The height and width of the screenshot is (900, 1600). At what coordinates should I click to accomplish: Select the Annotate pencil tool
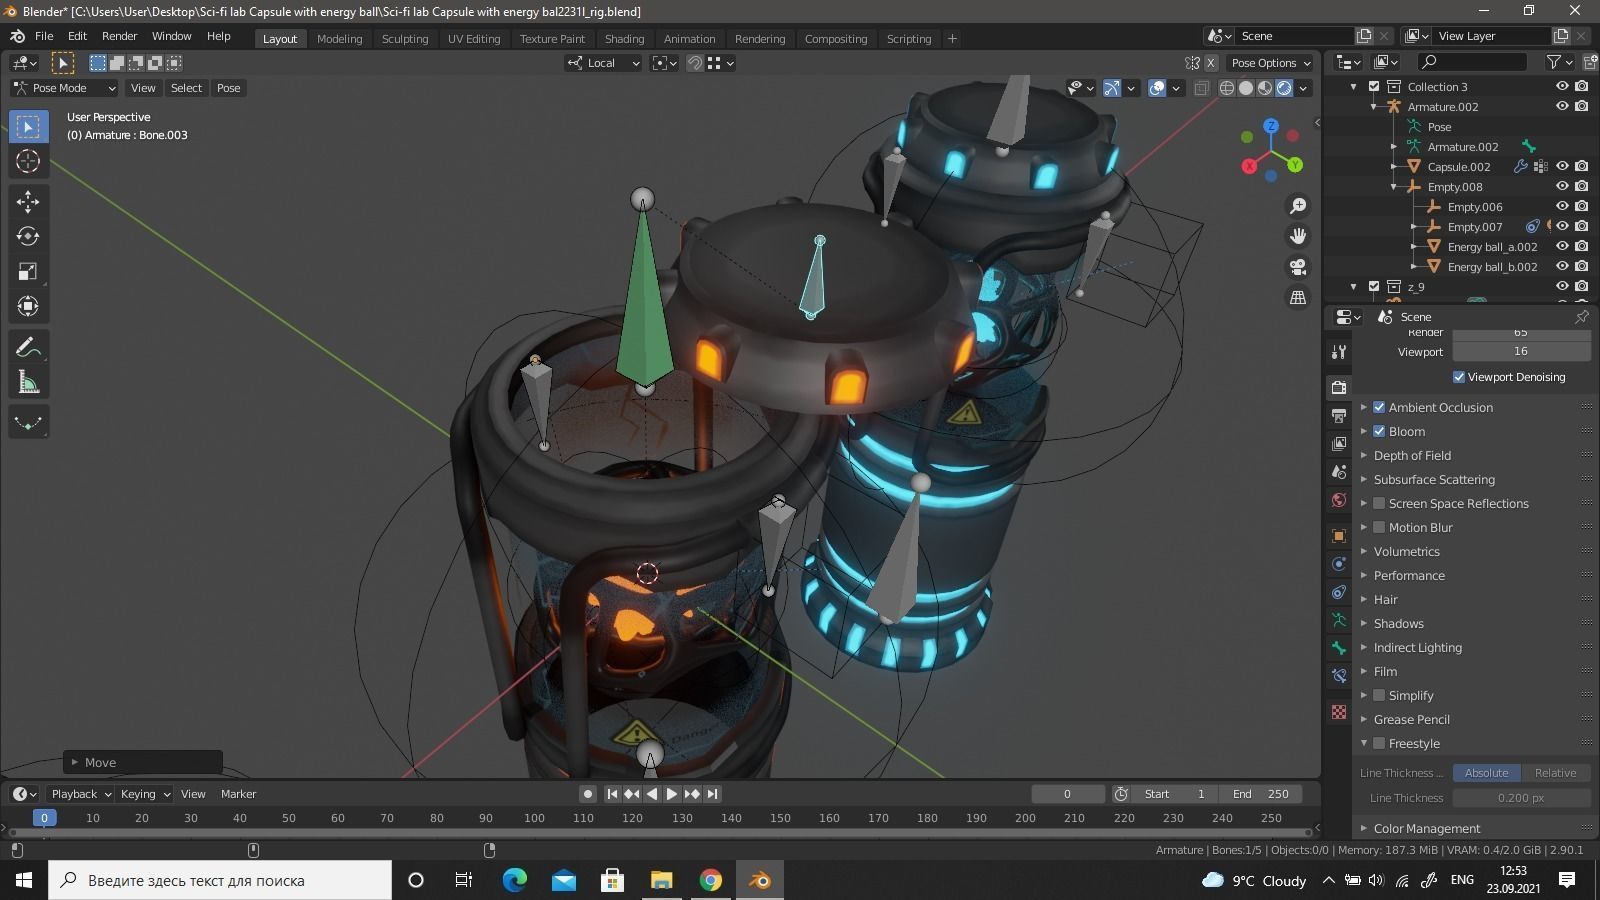pos(28,348)
